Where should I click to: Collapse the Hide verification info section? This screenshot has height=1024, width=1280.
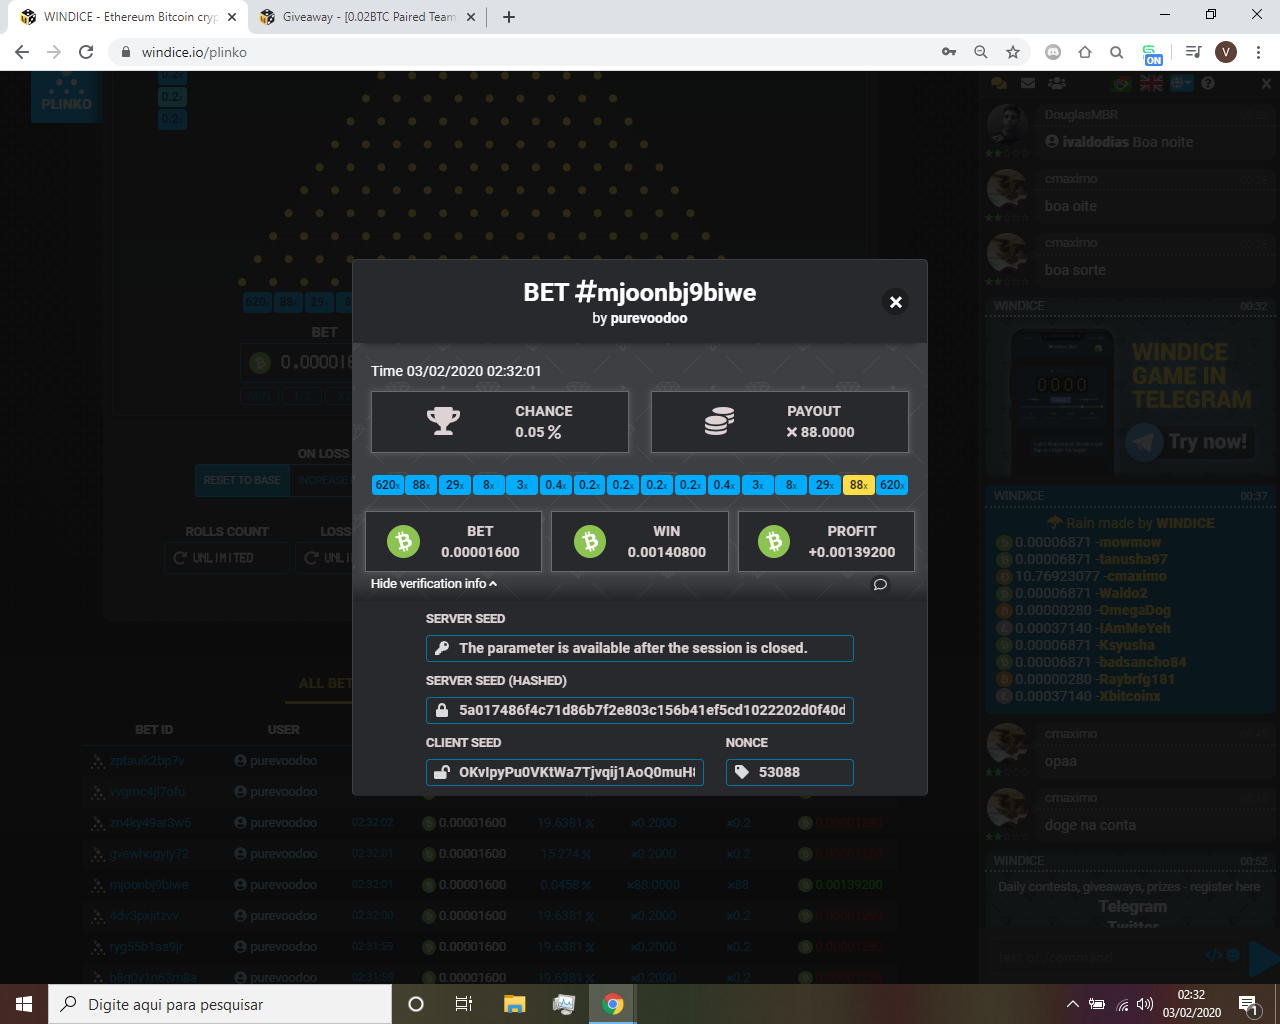[x=433, y=584]
